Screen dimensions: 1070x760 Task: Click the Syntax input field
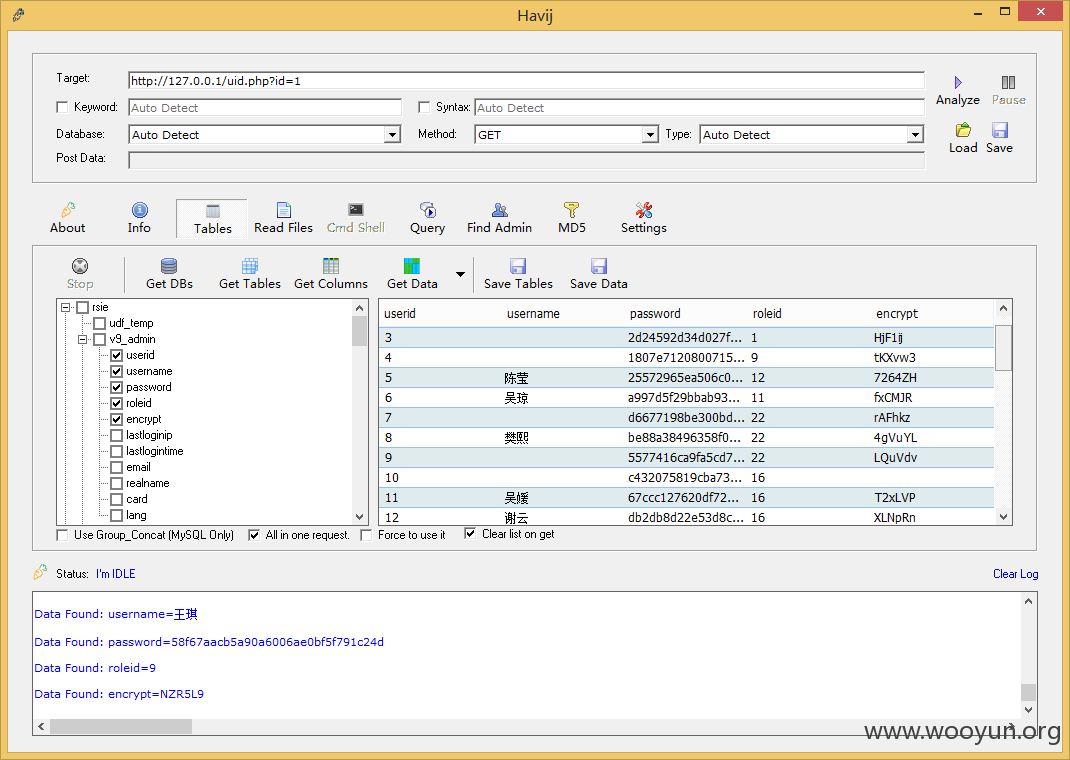tap(699, 108)
